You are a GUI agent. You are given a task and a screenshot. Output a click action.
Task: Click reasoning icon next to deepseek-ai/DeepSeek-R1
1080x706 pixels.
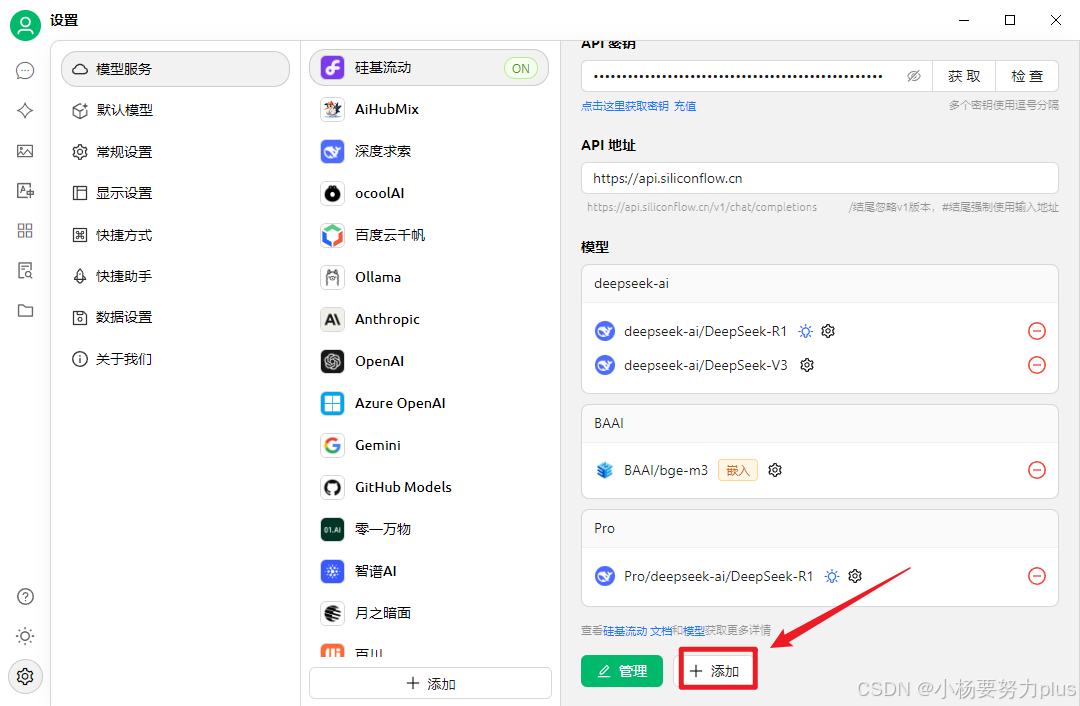(805, 331)
